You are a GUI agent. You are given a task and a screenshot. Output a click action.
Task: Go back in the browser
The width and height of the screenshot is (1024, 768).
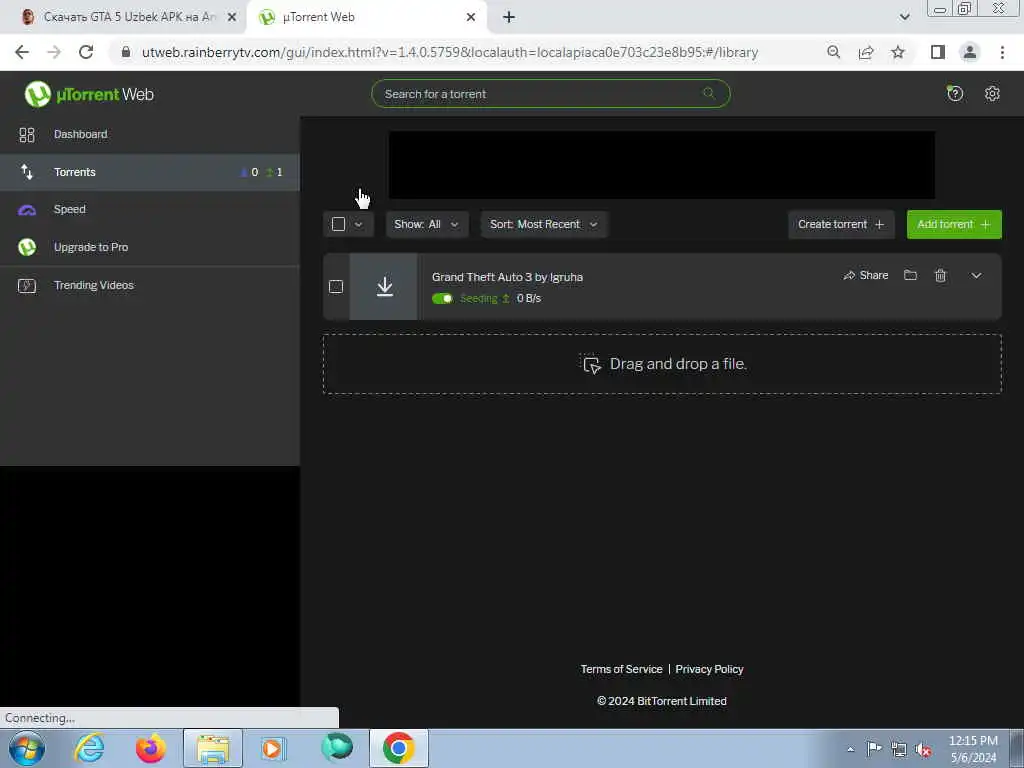(x=22, y=52)
